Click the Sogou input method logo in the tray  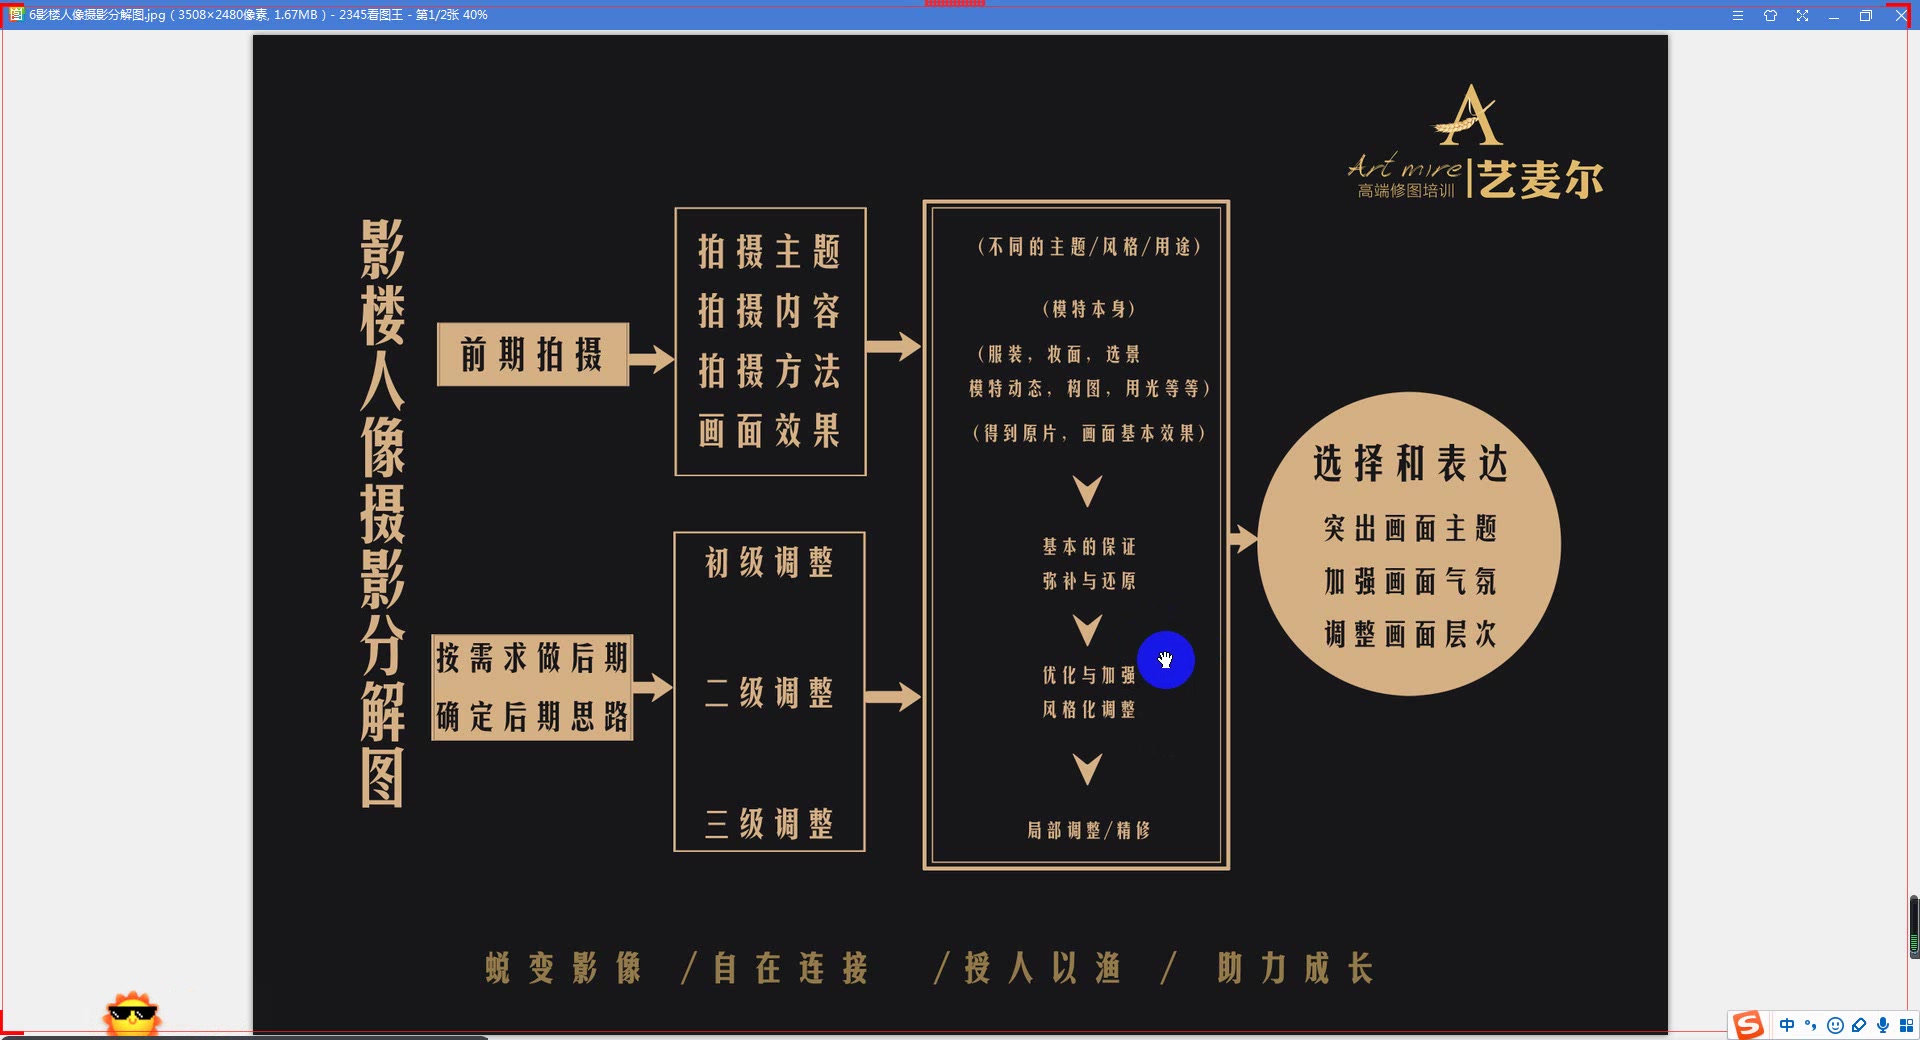pyautogui.click(x=1748, y=1025)
